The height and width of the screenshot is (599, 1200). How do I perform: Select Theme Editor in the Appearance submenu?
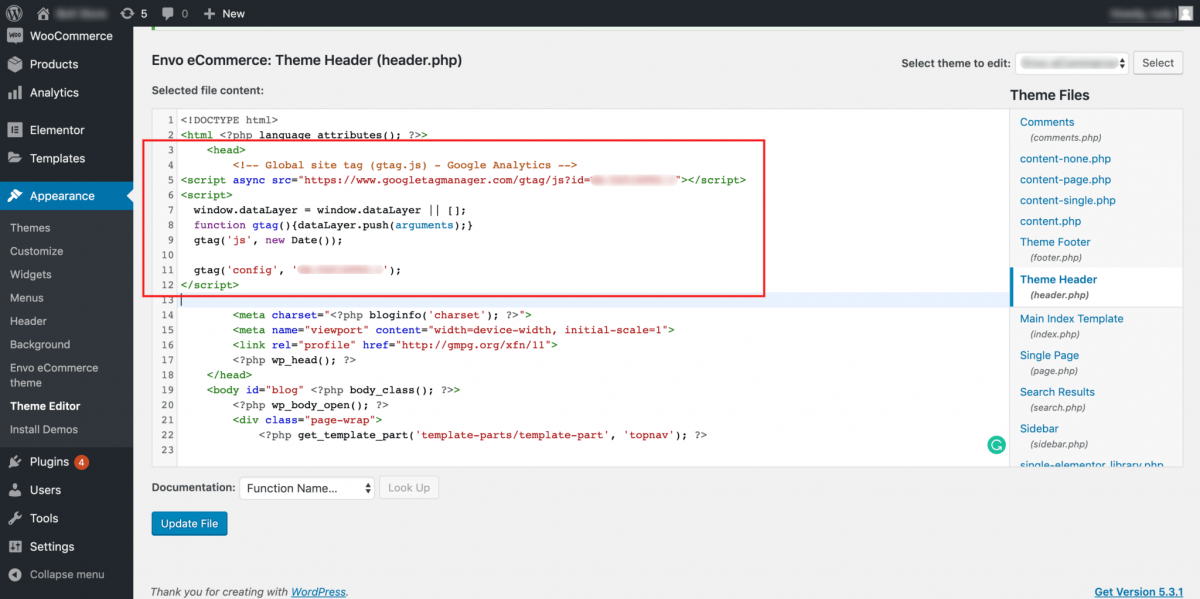[x=45, y=406]
